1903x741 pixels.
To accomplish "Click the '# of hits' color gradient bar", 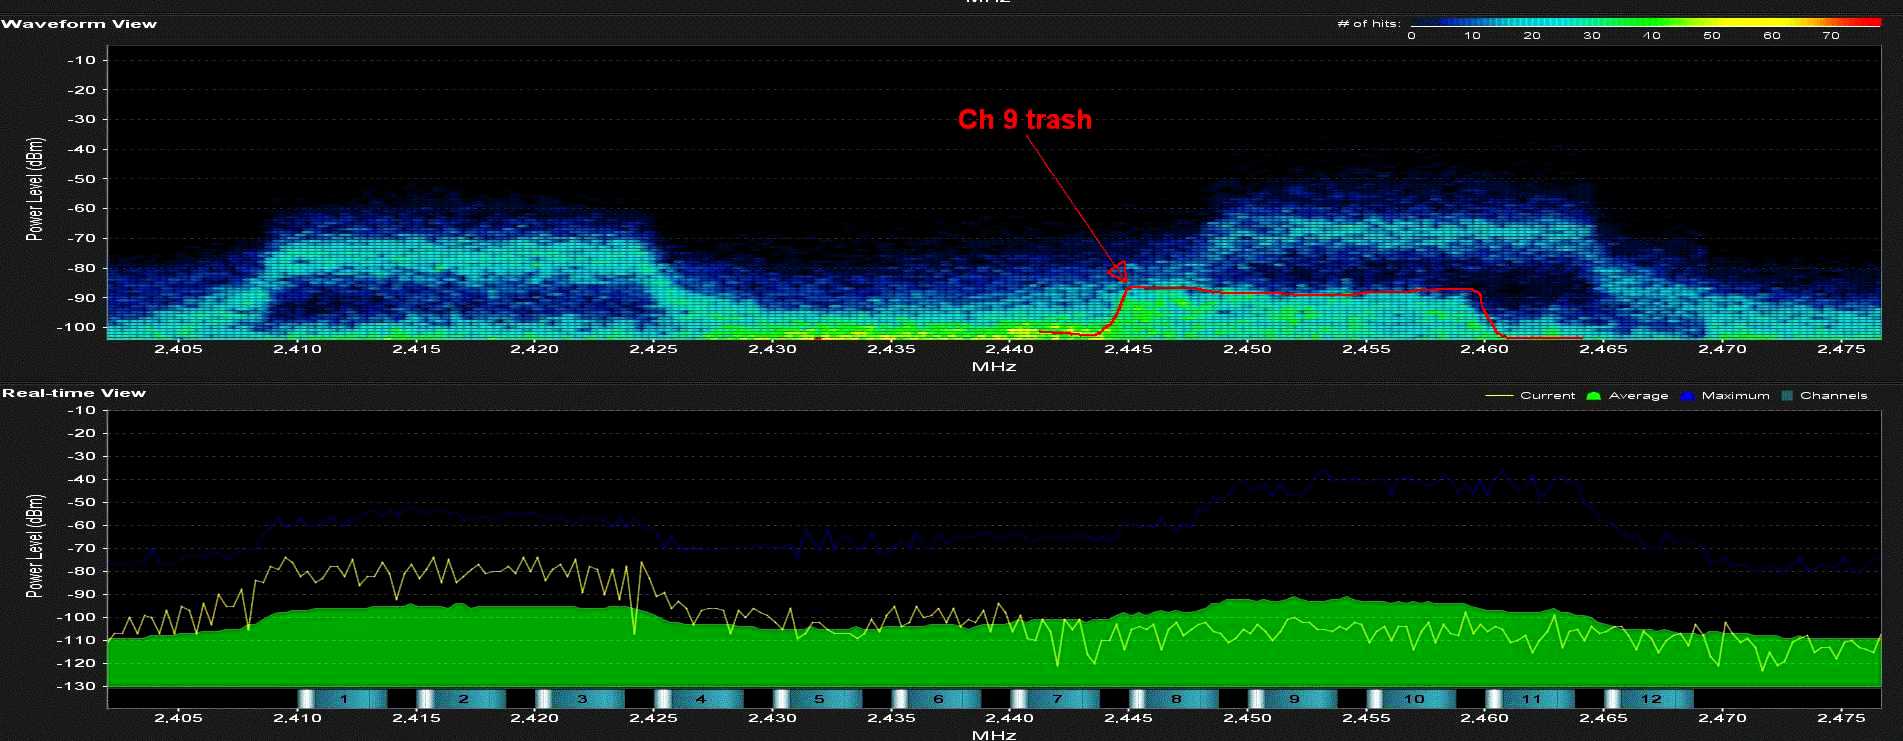I will click(1645, 22).
